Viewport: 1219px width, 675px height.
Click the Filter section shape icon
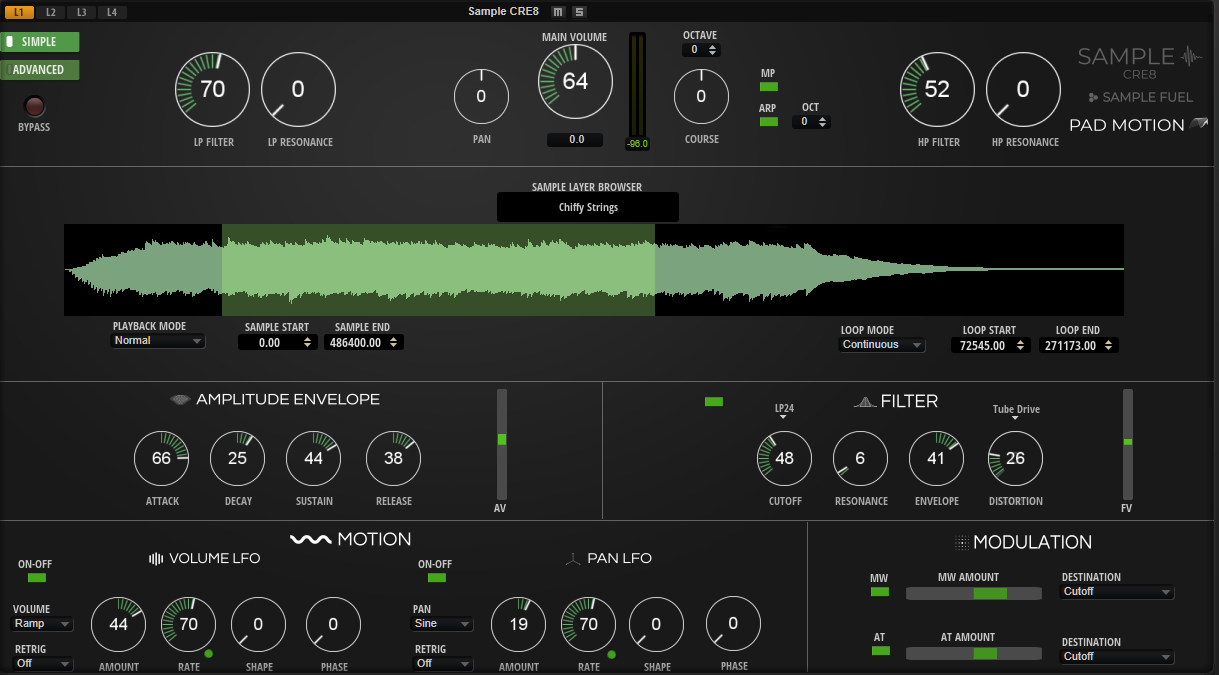tap(864, 402)
